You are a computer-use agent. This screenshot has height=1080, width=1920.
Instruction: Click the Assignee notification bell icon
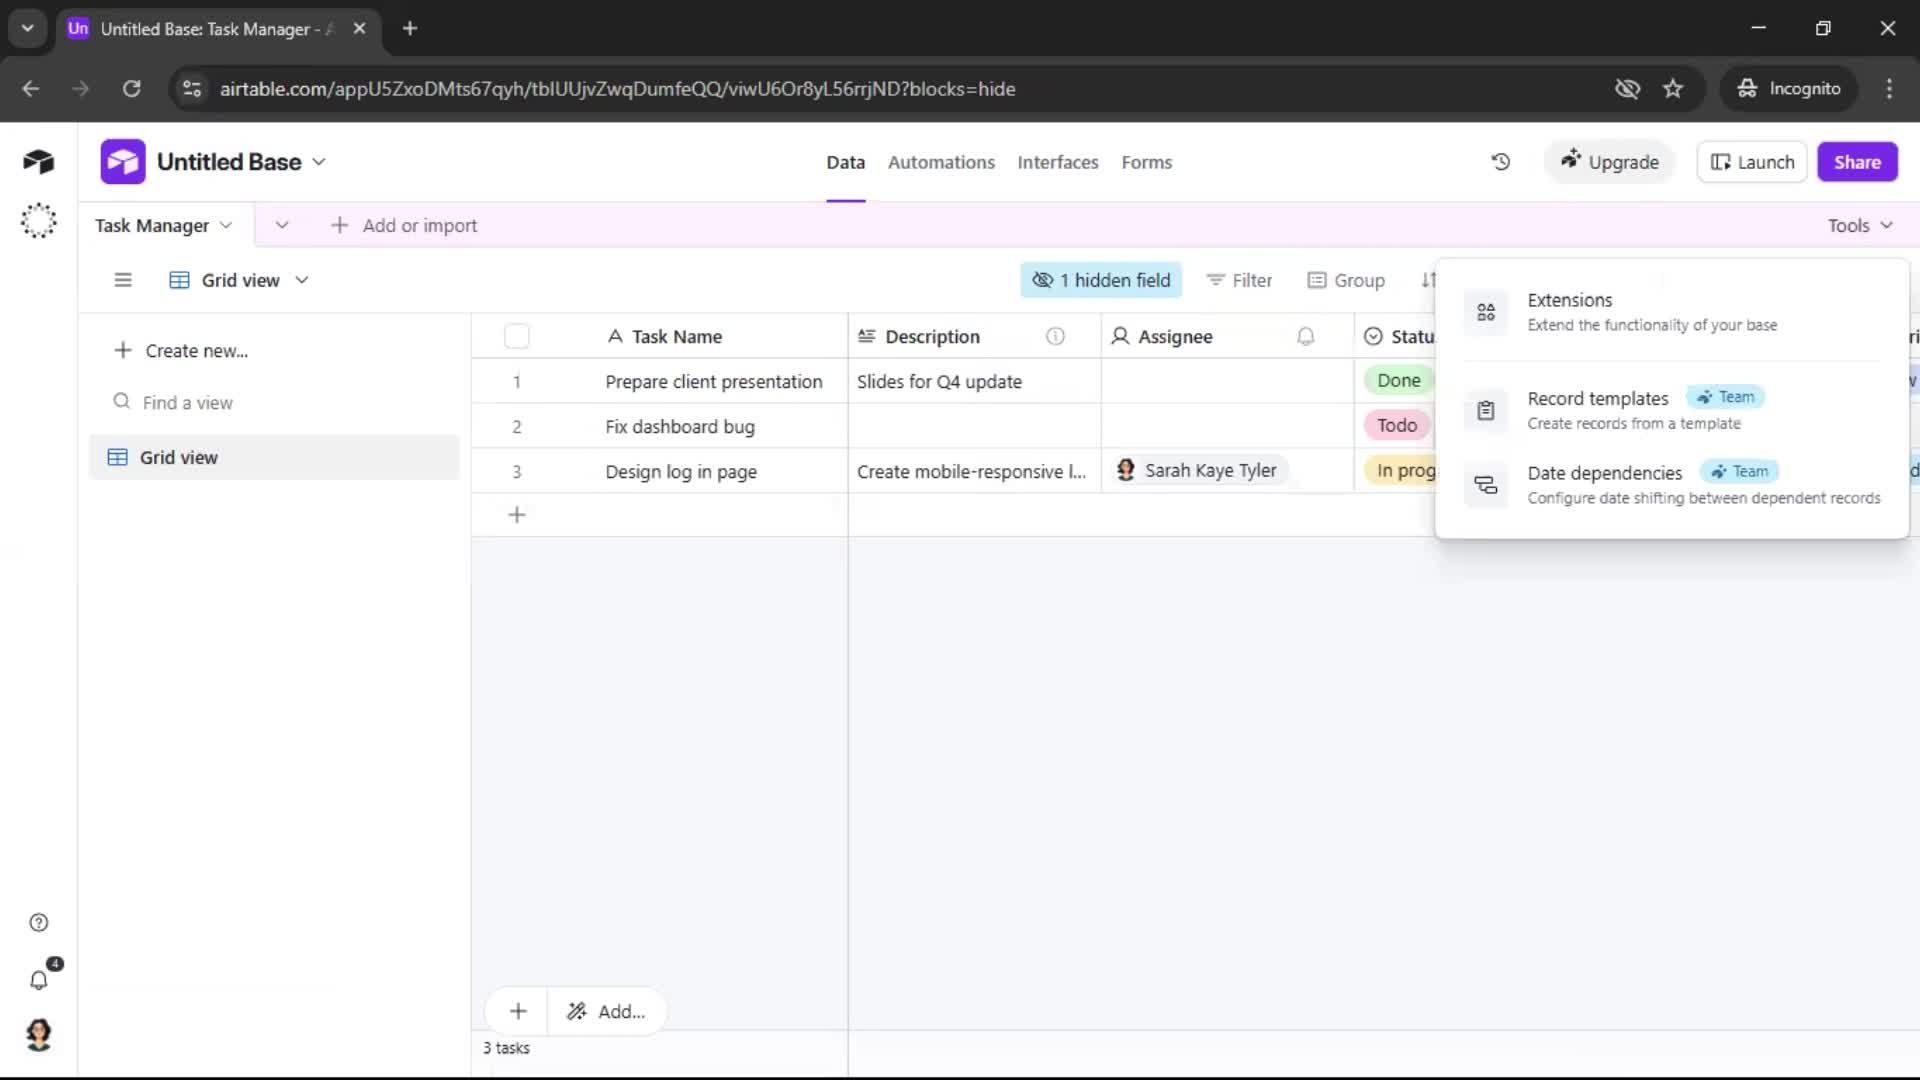pos(1305,337)
